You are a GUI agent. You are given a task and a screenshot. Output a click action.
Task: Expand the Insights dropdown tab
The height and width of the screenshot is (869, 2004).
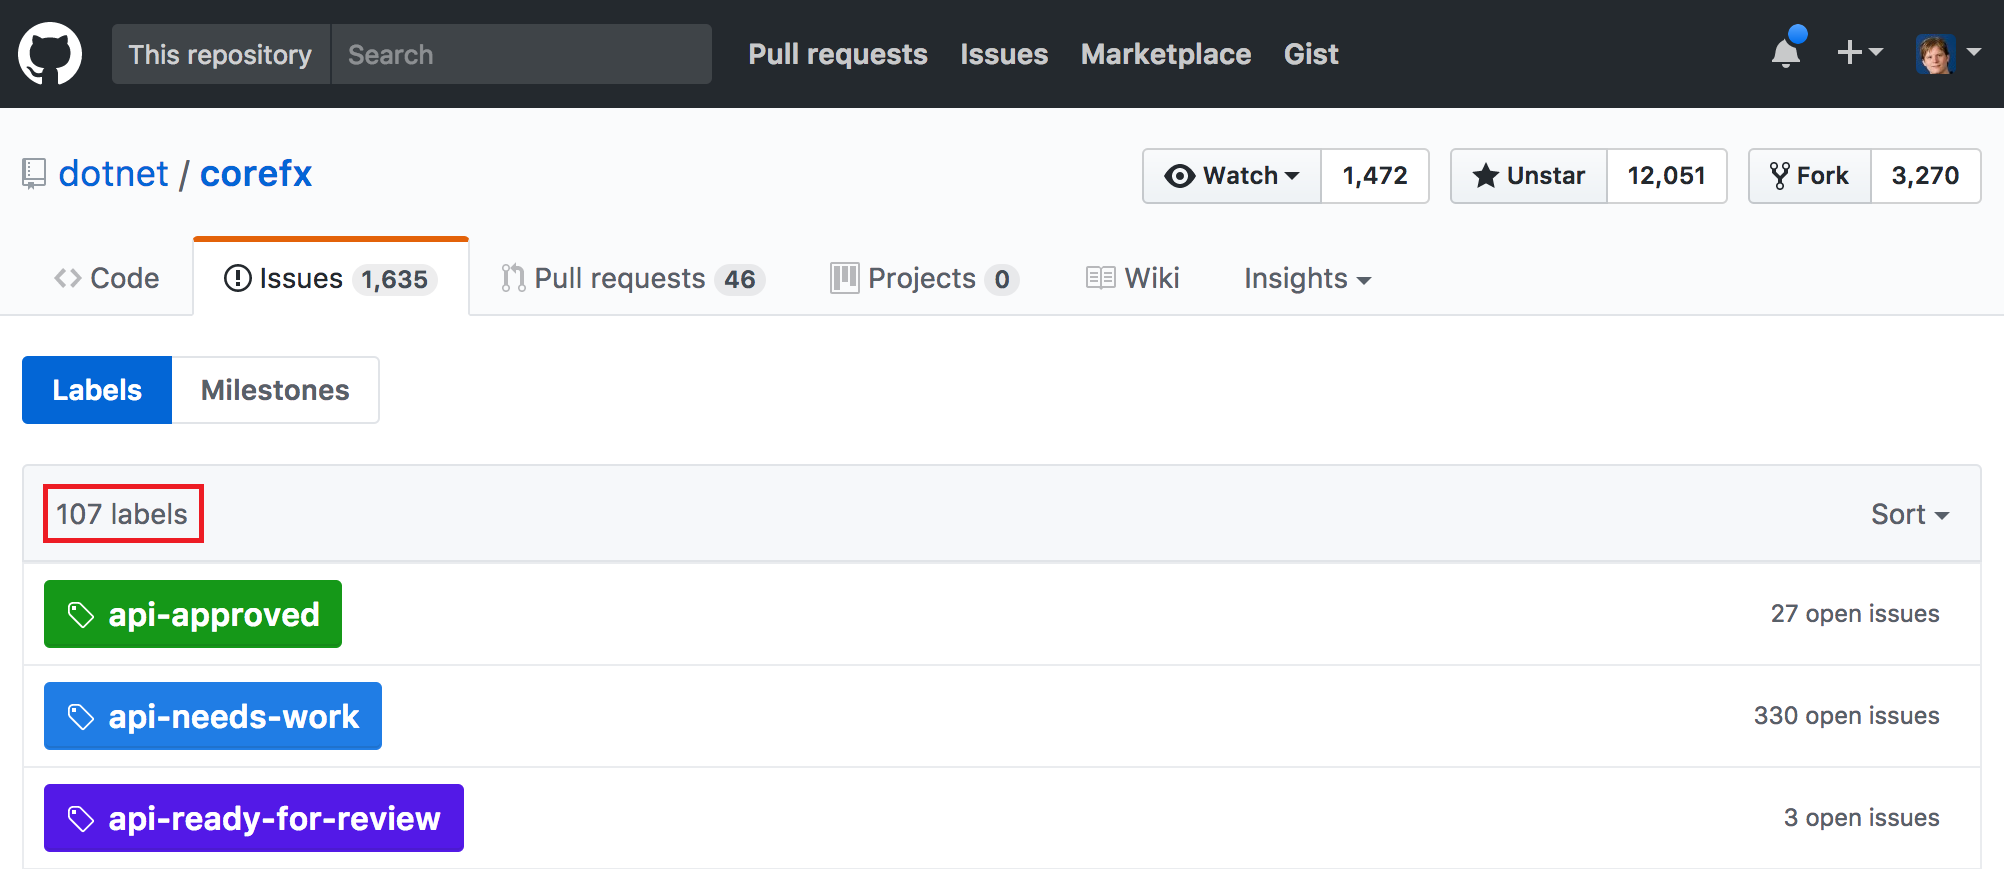pyautogui.click(x=1307, y=278)
